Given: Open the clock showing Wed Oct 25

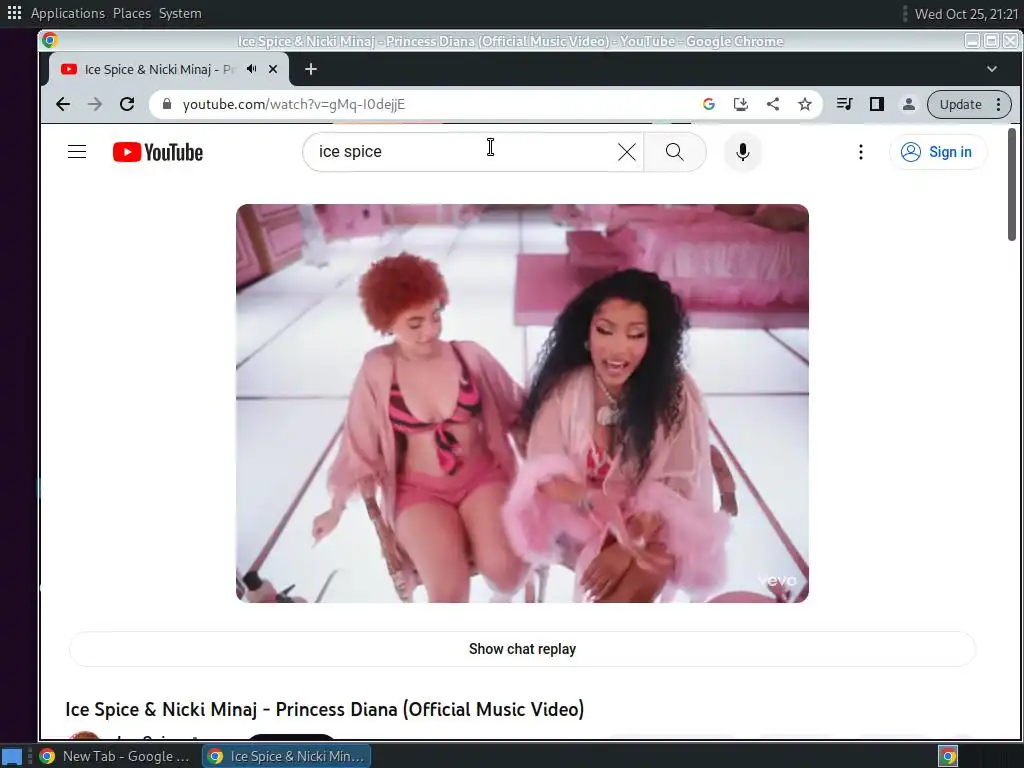Looking at the screenshot, I should 966,14.
